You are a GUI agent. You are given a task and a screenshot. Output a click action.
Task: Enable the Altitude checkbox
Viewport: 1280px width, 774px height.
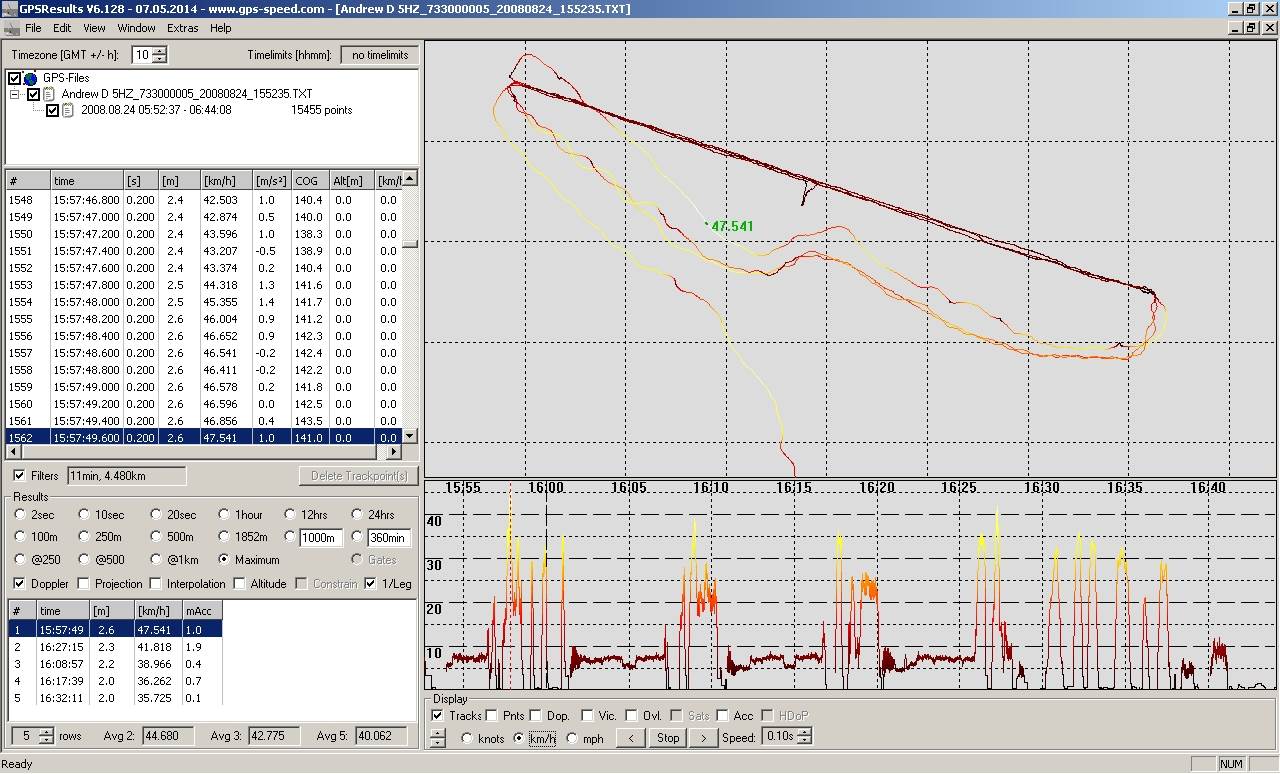coord(240,584)
